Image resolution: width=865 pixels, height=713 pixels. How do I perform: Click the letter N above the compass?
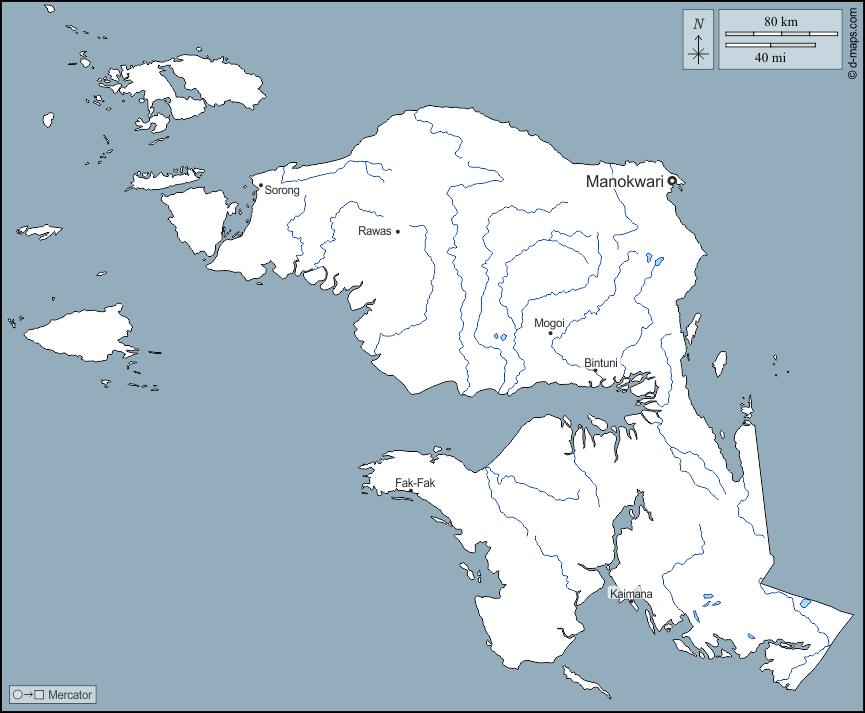coord(699,24)
